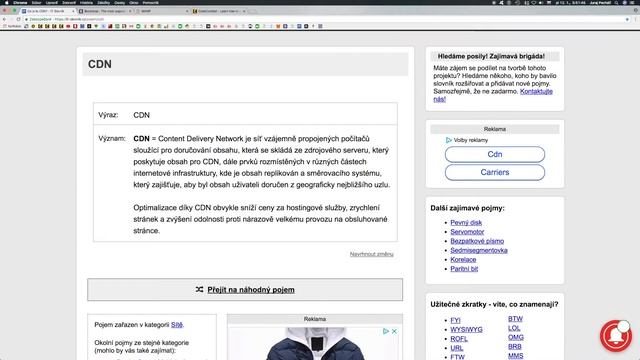640x360 pixels.
Task: Open the OMG abbreviation link
Action: (x=516, y=337)
